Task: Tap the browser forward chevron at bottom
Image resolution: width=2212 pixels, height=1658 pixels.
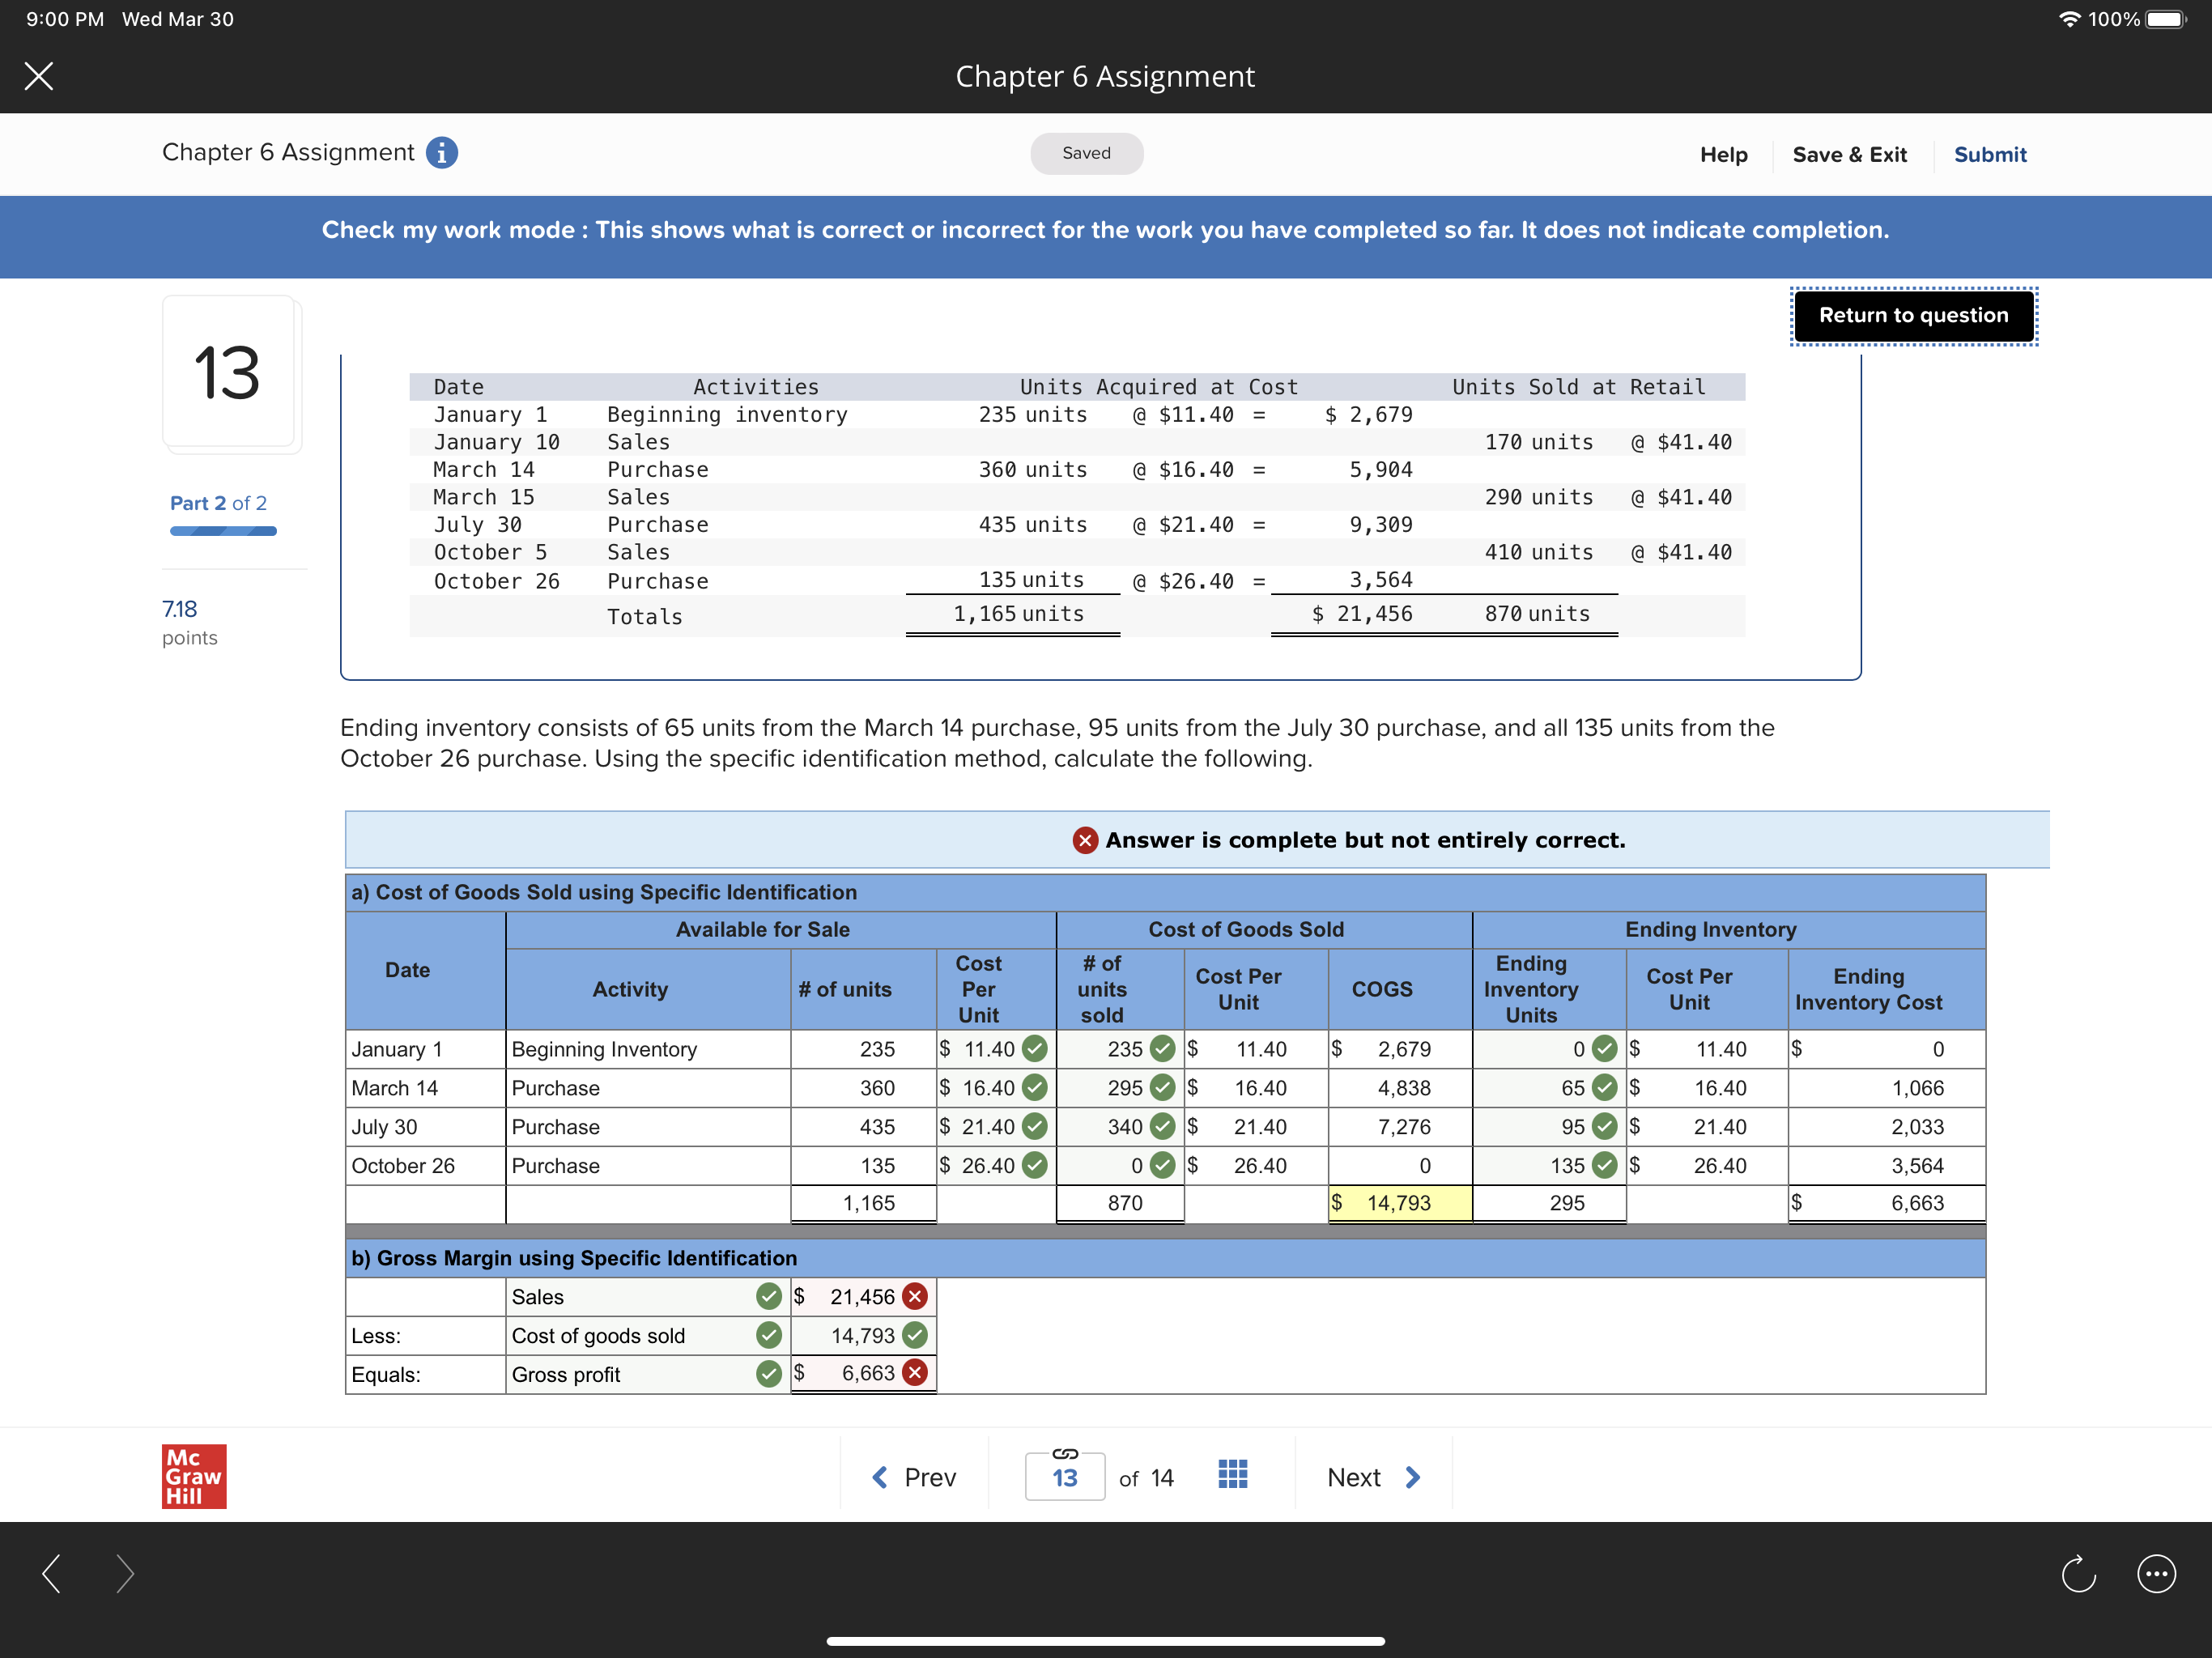Action: point(125,1574)
